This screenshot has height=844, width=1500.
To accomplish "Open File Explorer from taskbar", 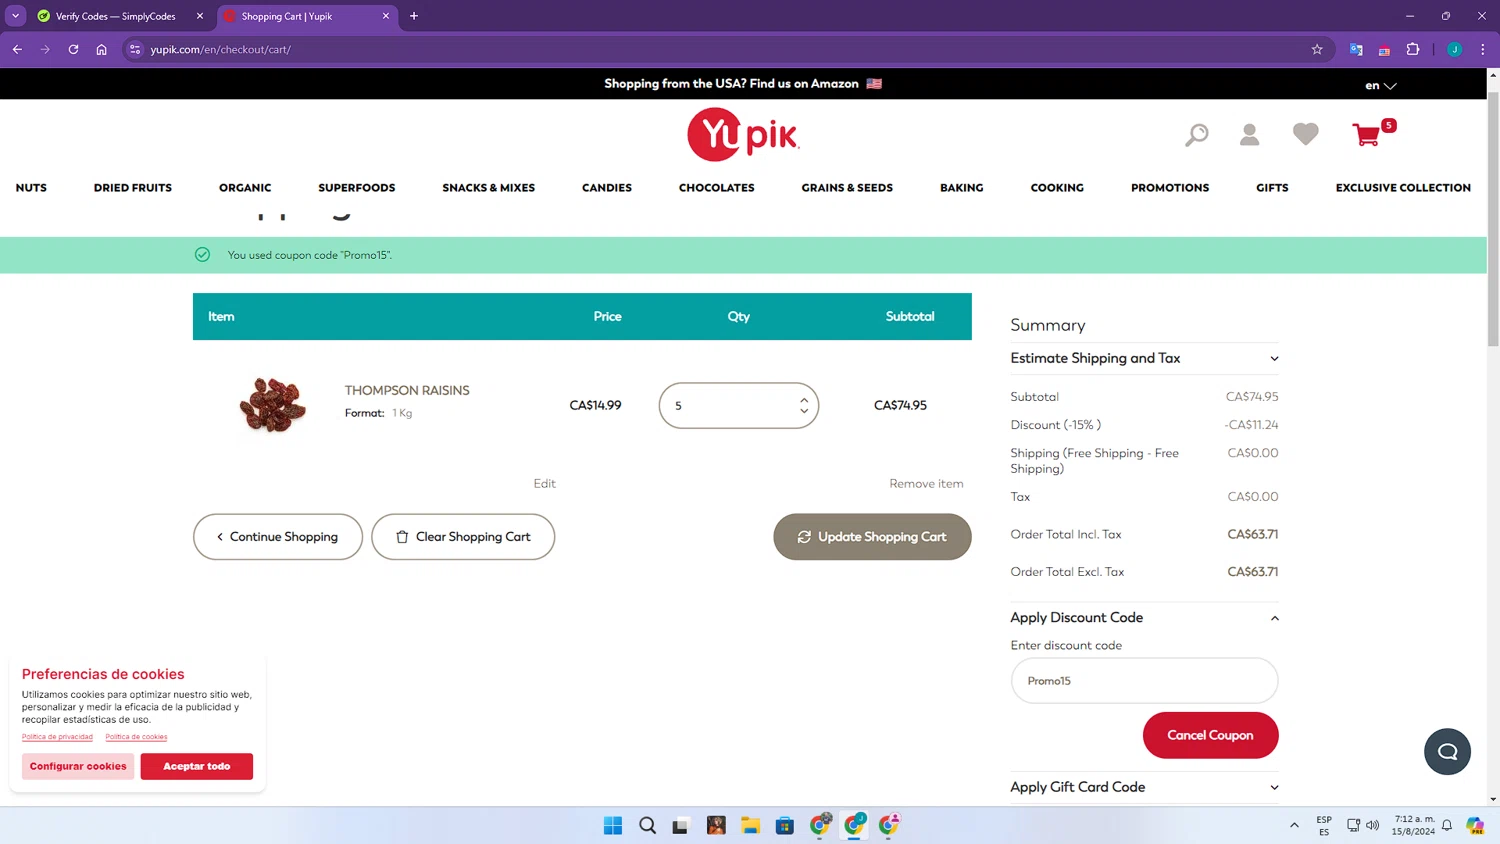I will (x=750, y=825).
